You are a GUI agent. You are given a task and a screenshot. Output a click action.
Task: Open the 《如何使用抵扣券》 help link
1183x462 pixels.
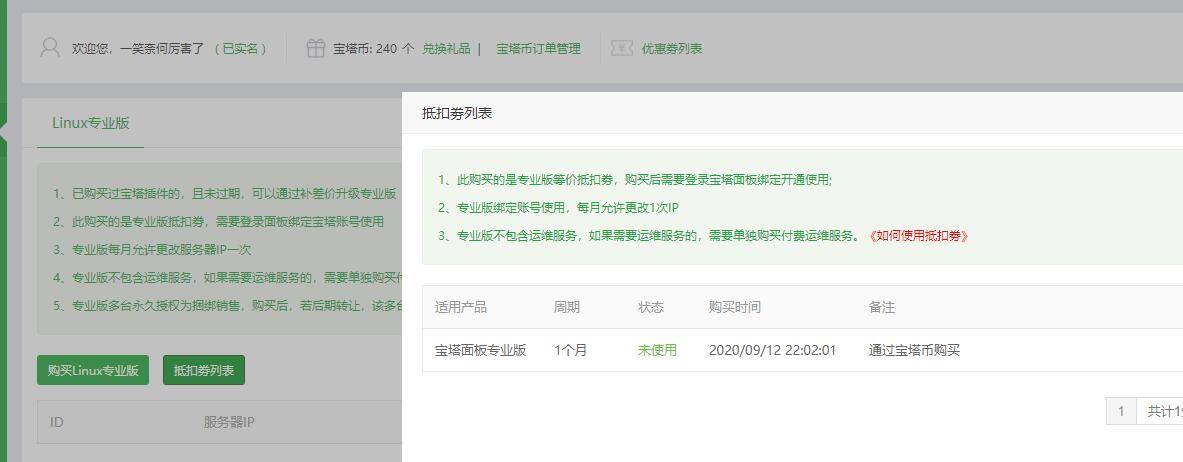tap(917, 236)
